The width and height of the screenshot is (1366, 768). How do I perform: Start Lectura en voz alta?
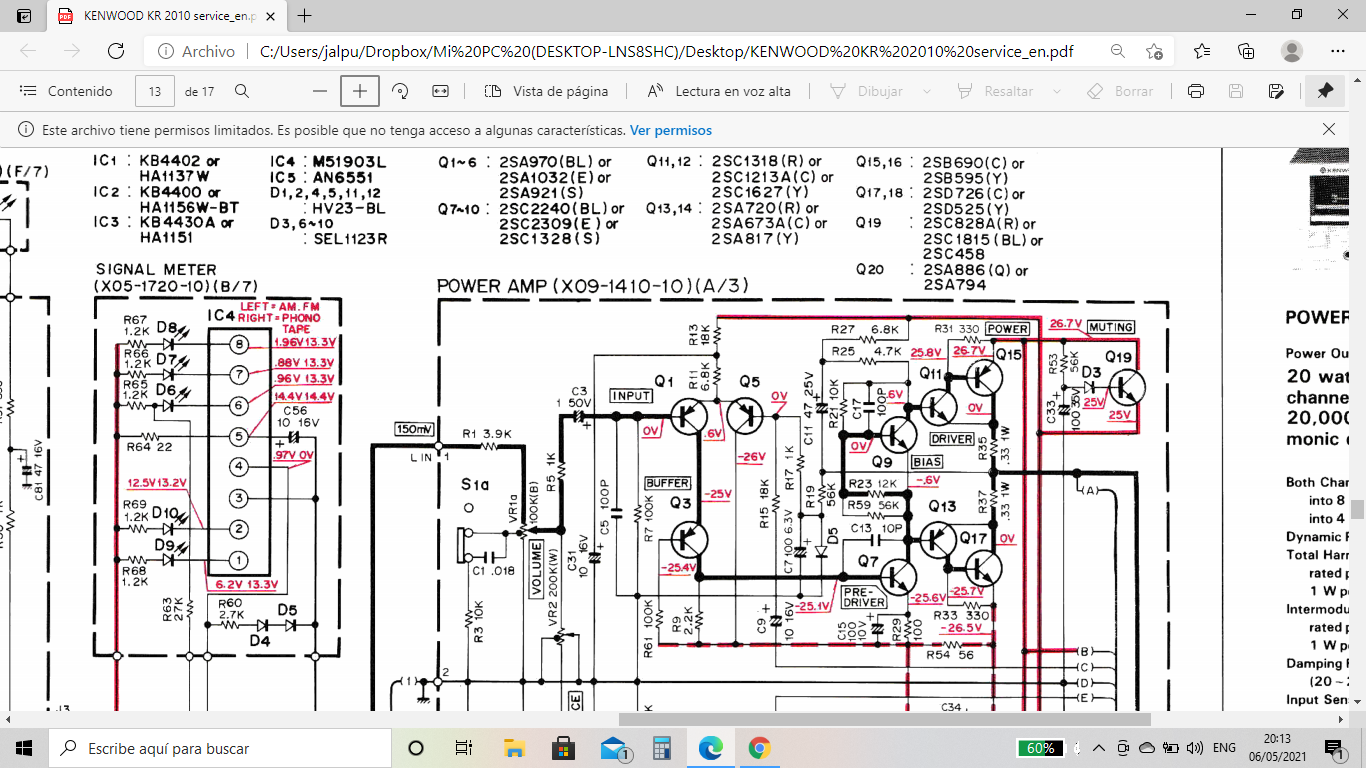click(719, 91)
